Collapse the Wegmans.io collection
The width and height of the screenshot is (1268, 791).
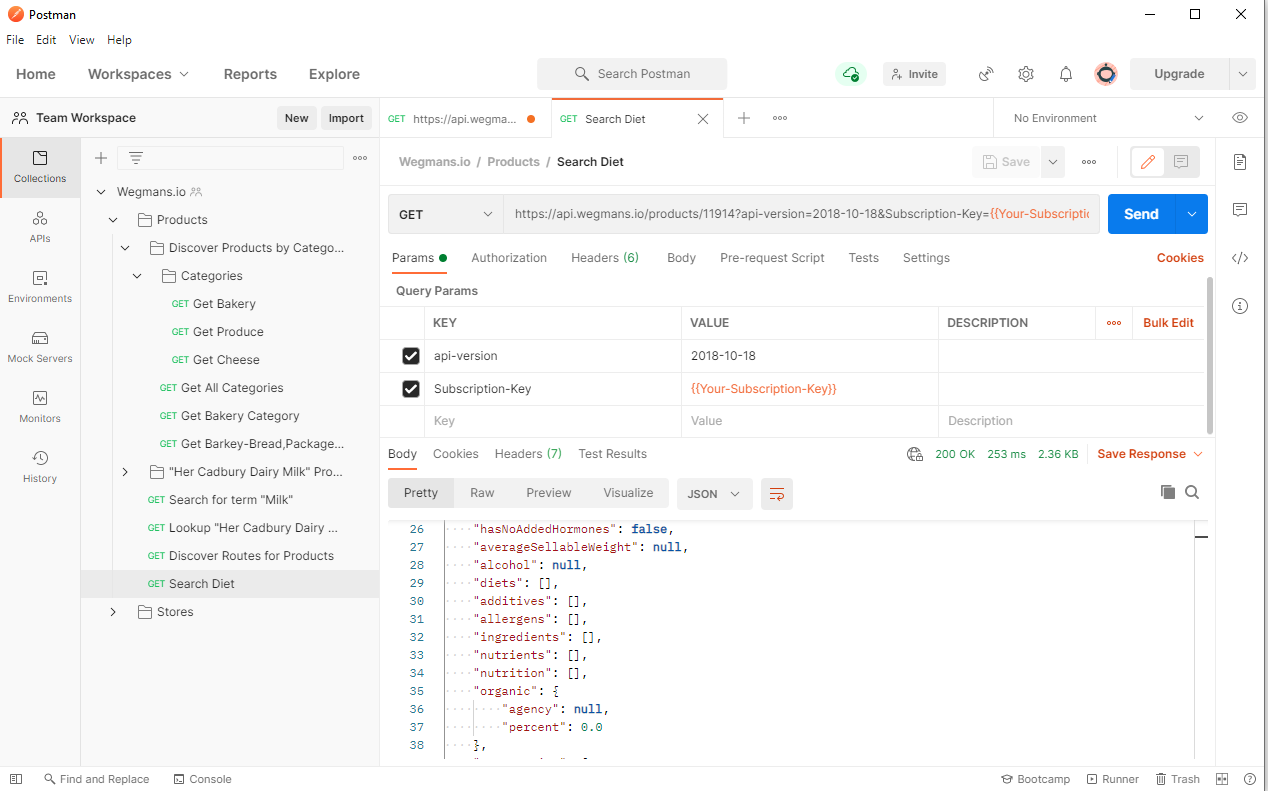100,192
